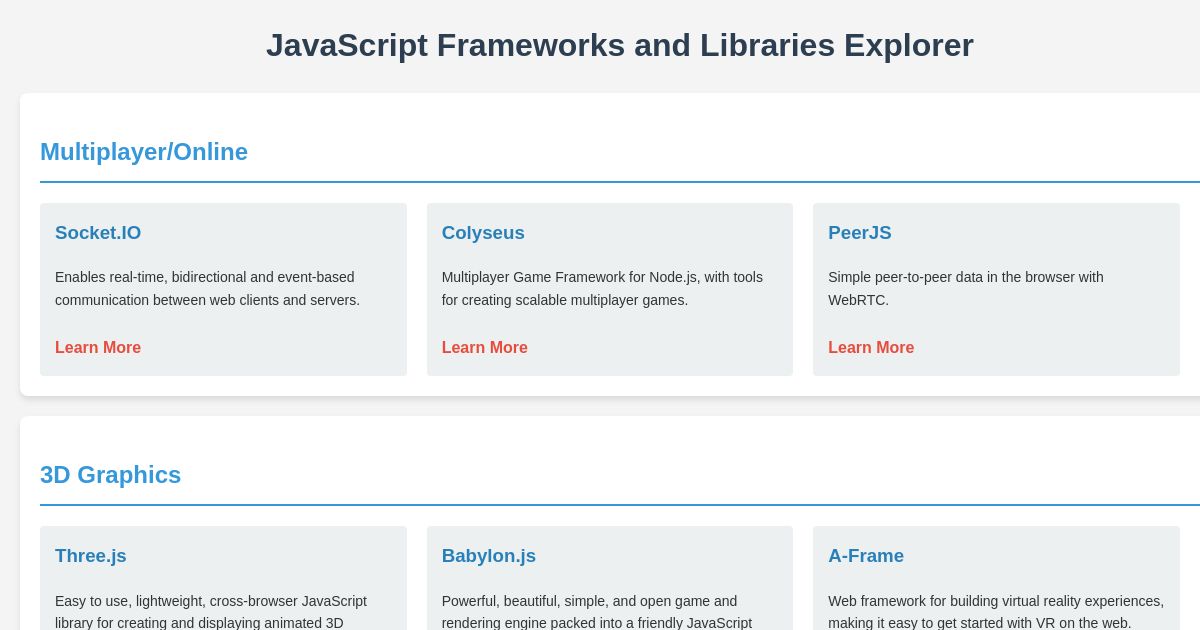Click the 3D Graphics section heading
Image resolution: width=1200 pixels, height=630 pixels.
[x=111, y=475]
